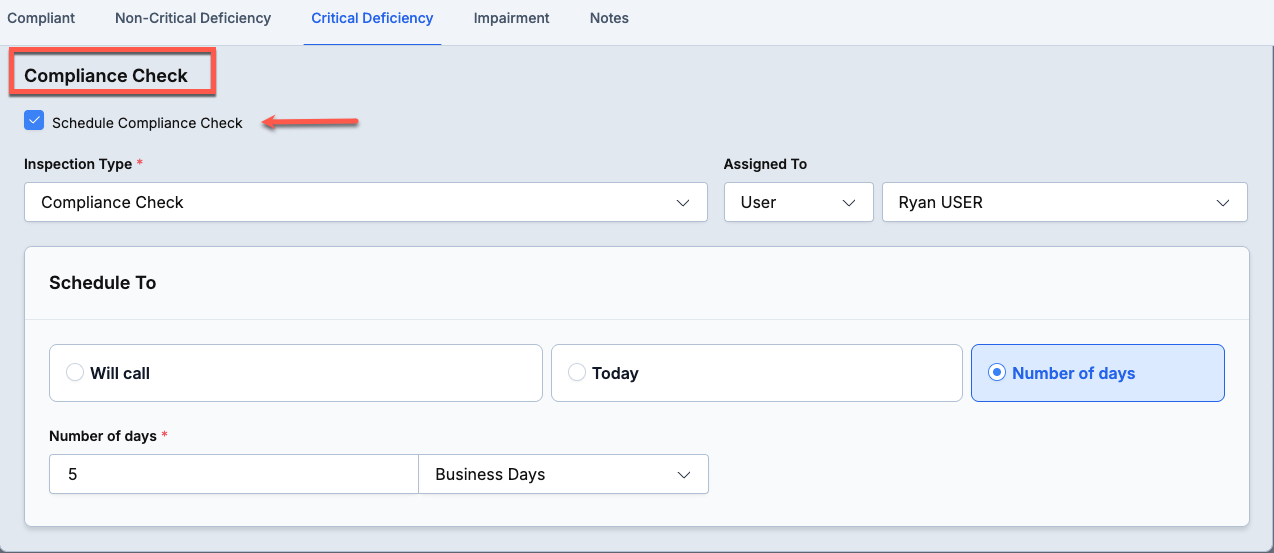Click chevron arrow in Inspection Type dropdown
The width and height of the screenshot is (1274, 553).
click(683, 203)
